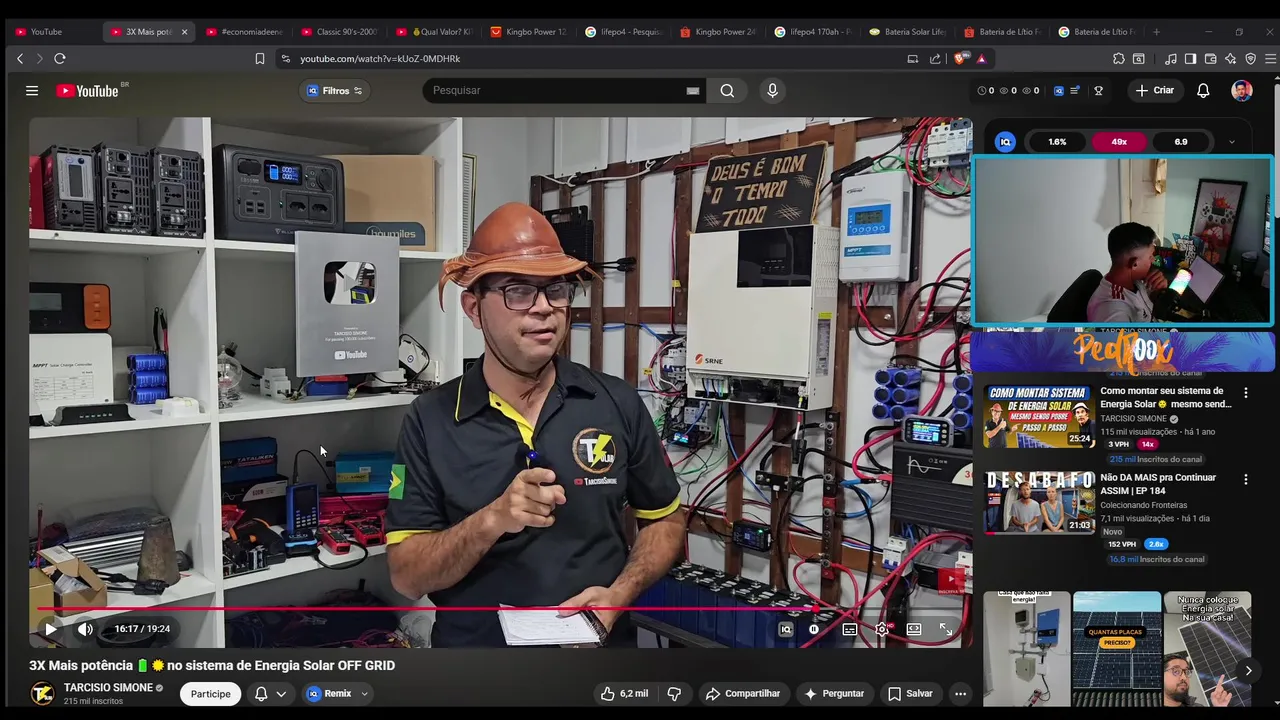Open the YouTube hamburger guide menu
Image resolution: width=1280 pixels, height=720 pixels.
(x=32, y=91)
